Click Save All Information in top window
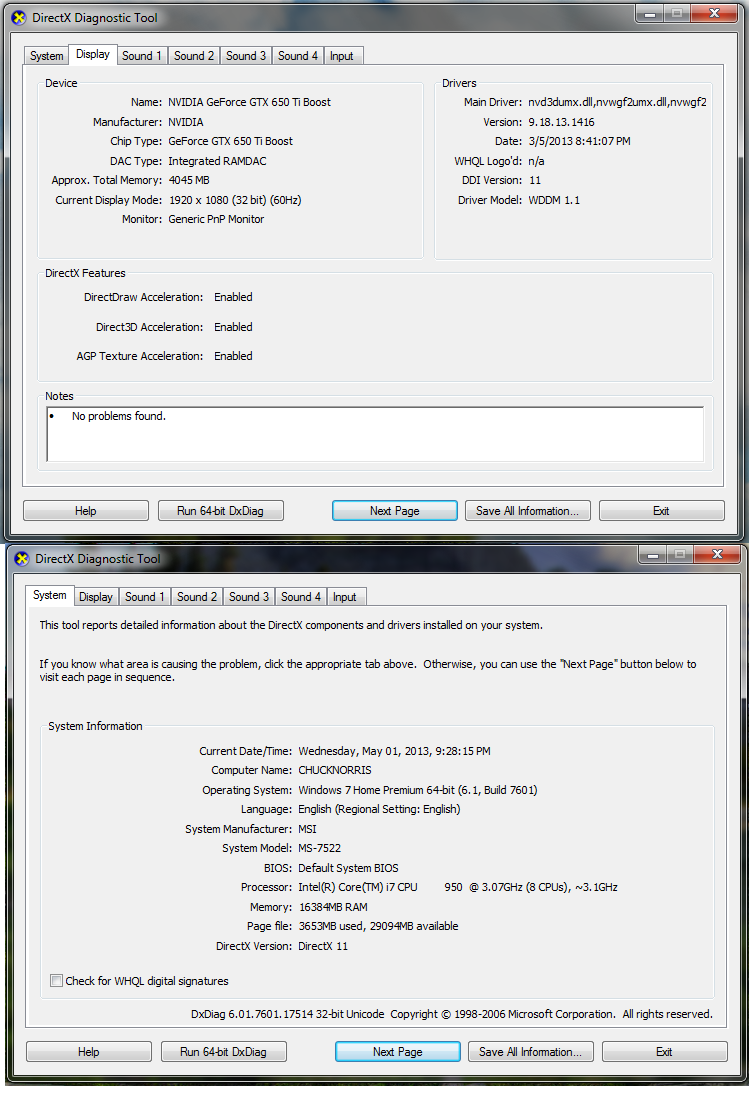 click(x=527, y=511)
